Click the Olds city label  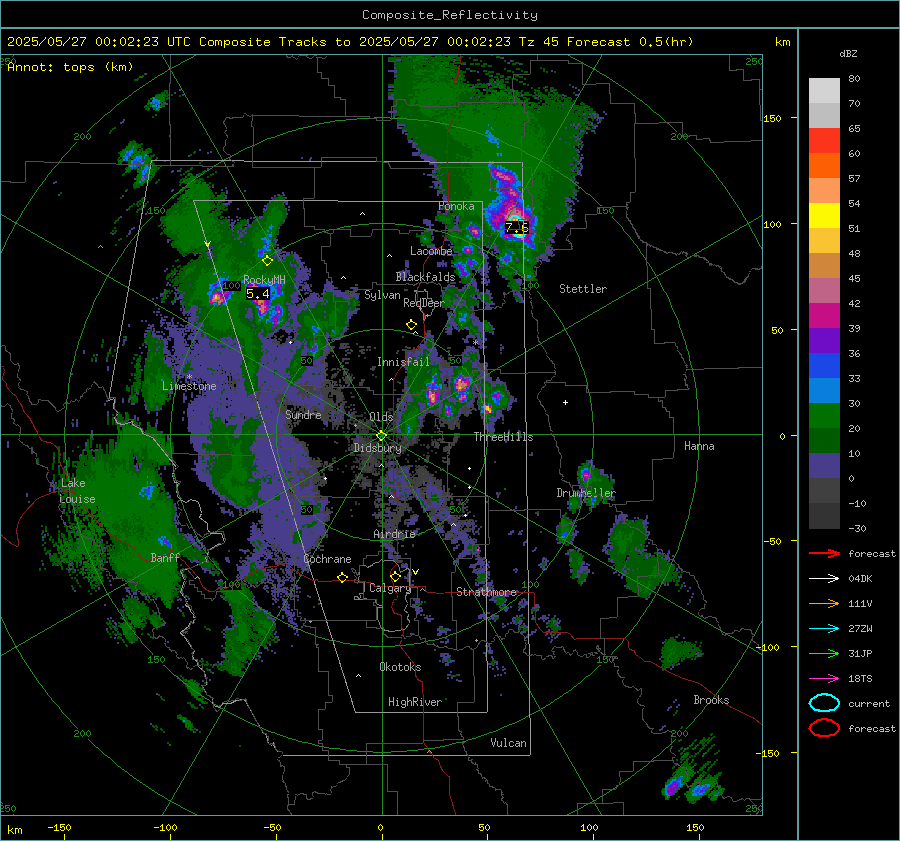tap(381, 417)
